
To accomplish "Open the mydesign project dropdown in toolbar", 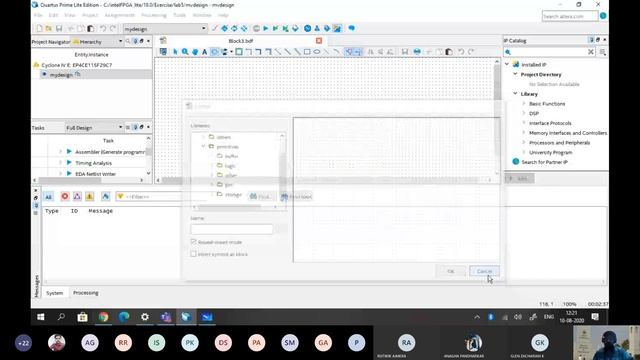I will pos(204,29).
